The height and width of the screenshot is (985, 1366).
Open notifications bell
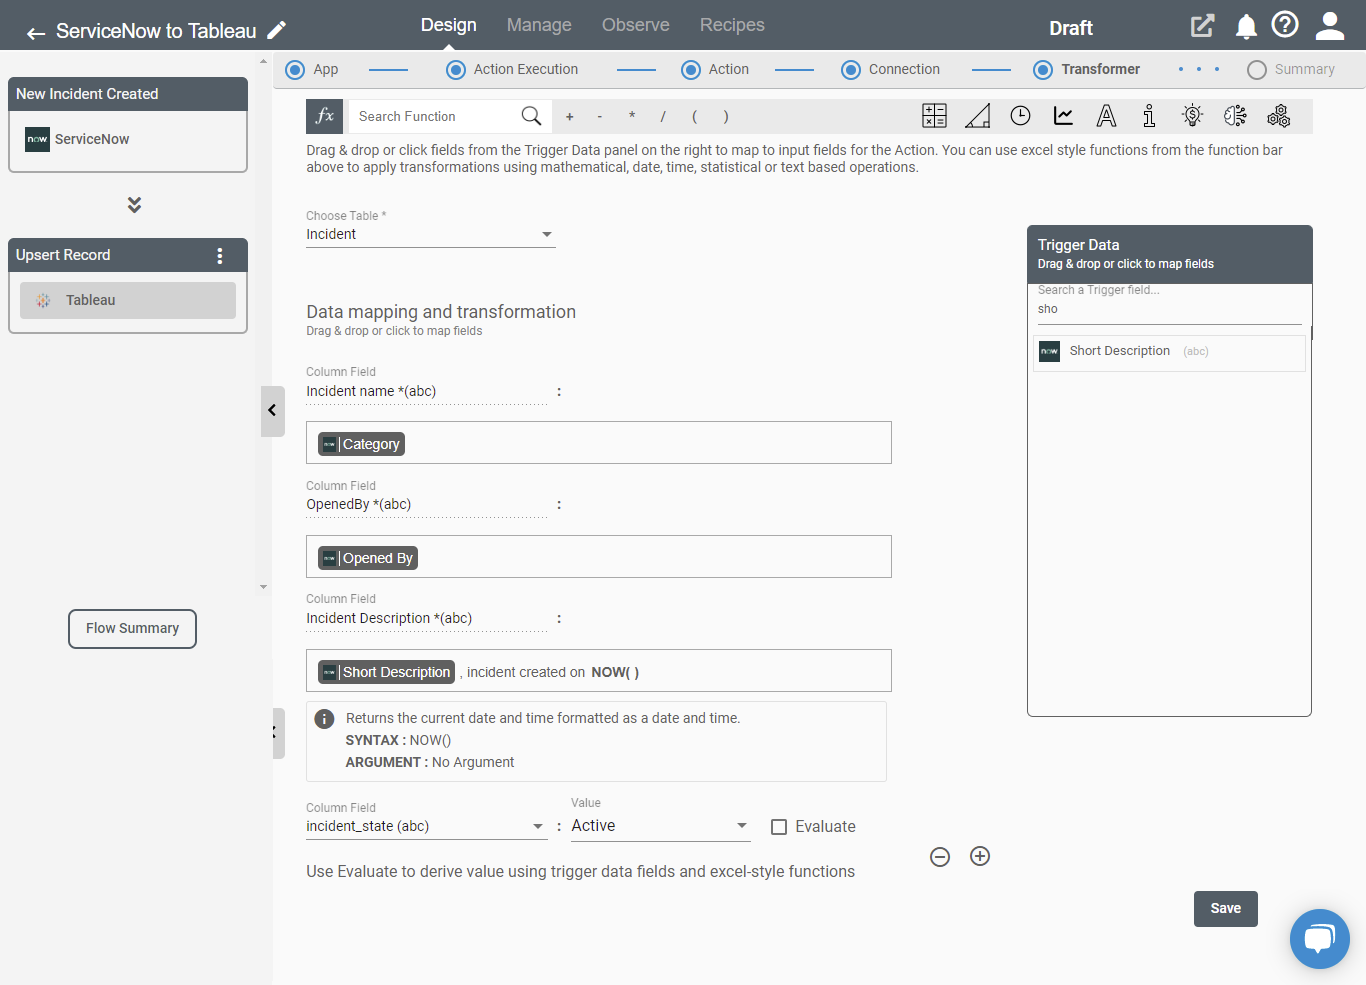(x=1246, y=27)
